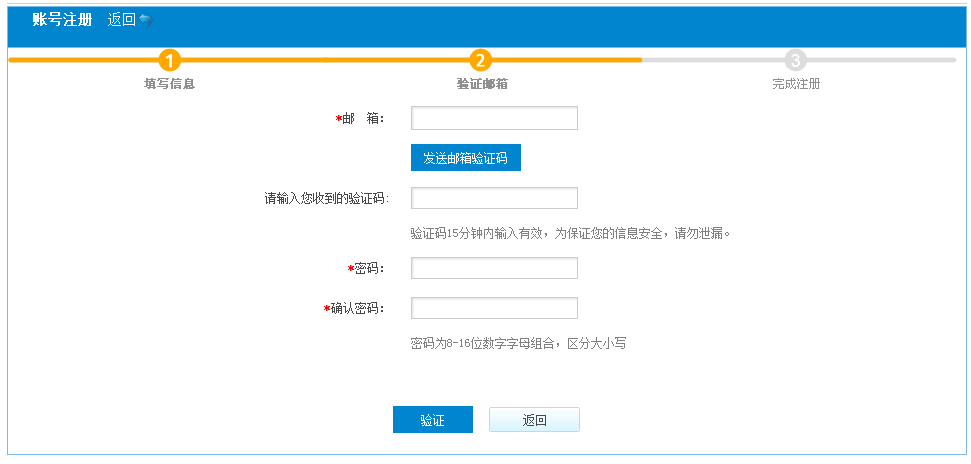Select the 完成注册 step label
The width and height of the screenshot is (971, 464).
tap(795, 84)
